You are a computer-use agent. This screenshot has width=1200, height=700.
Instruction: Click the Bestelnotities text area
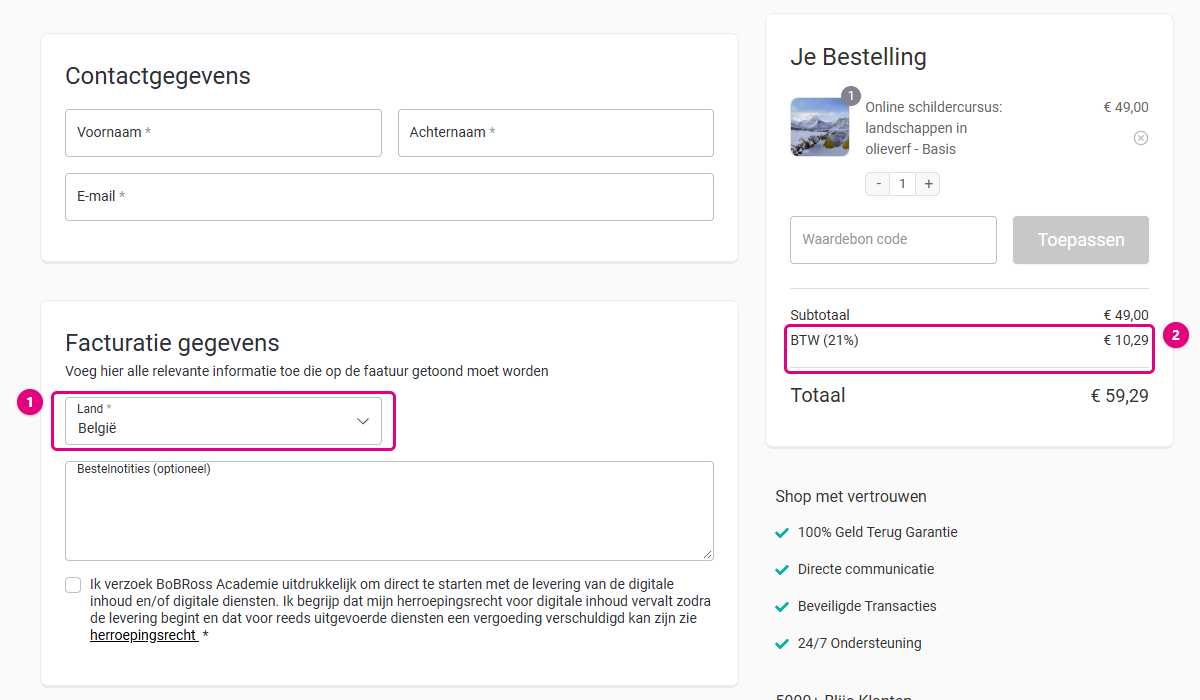click(389, 511)
